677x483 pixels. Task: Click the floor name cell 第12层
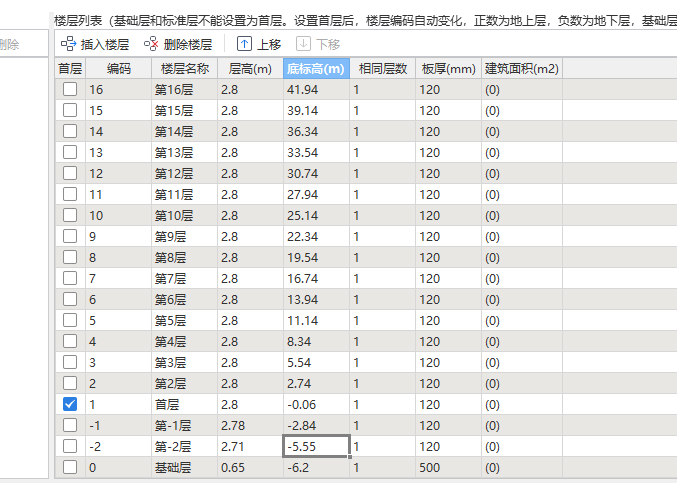point(185,174)
